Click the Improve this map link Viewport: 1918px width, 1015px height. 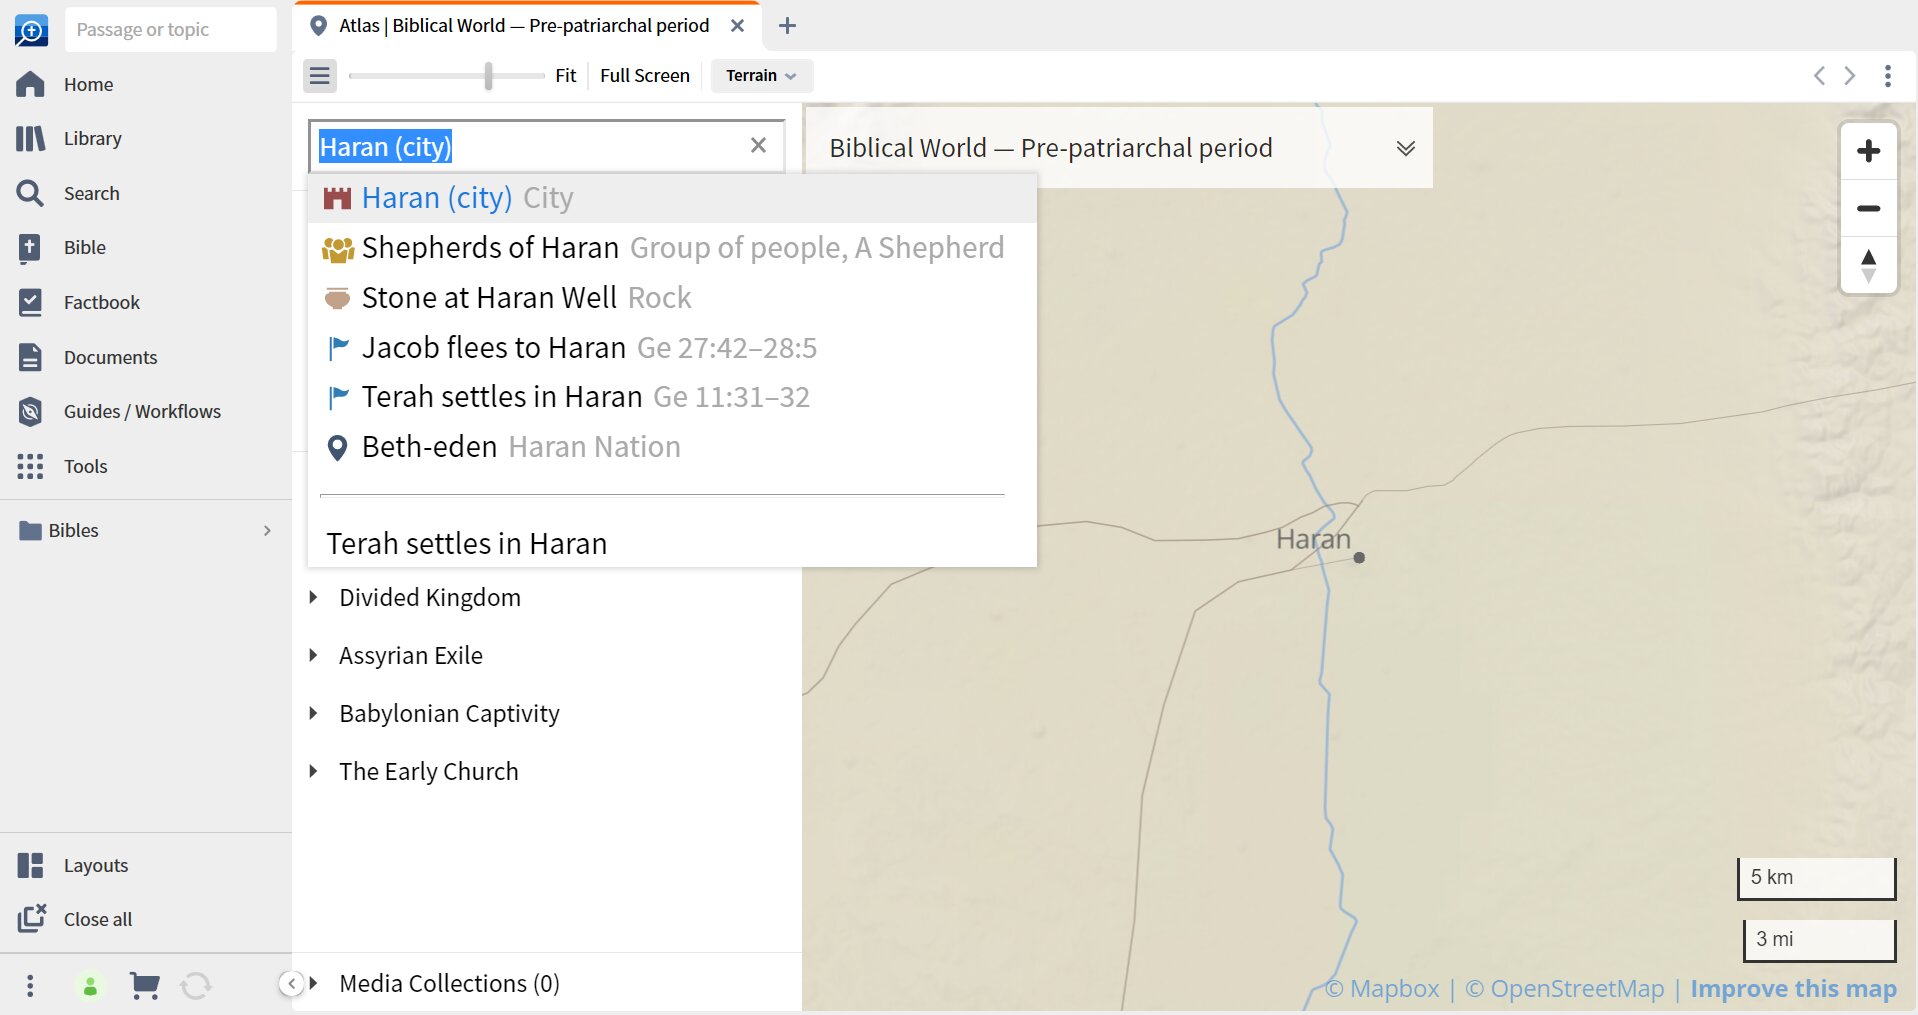click(x=1793, y=988)
